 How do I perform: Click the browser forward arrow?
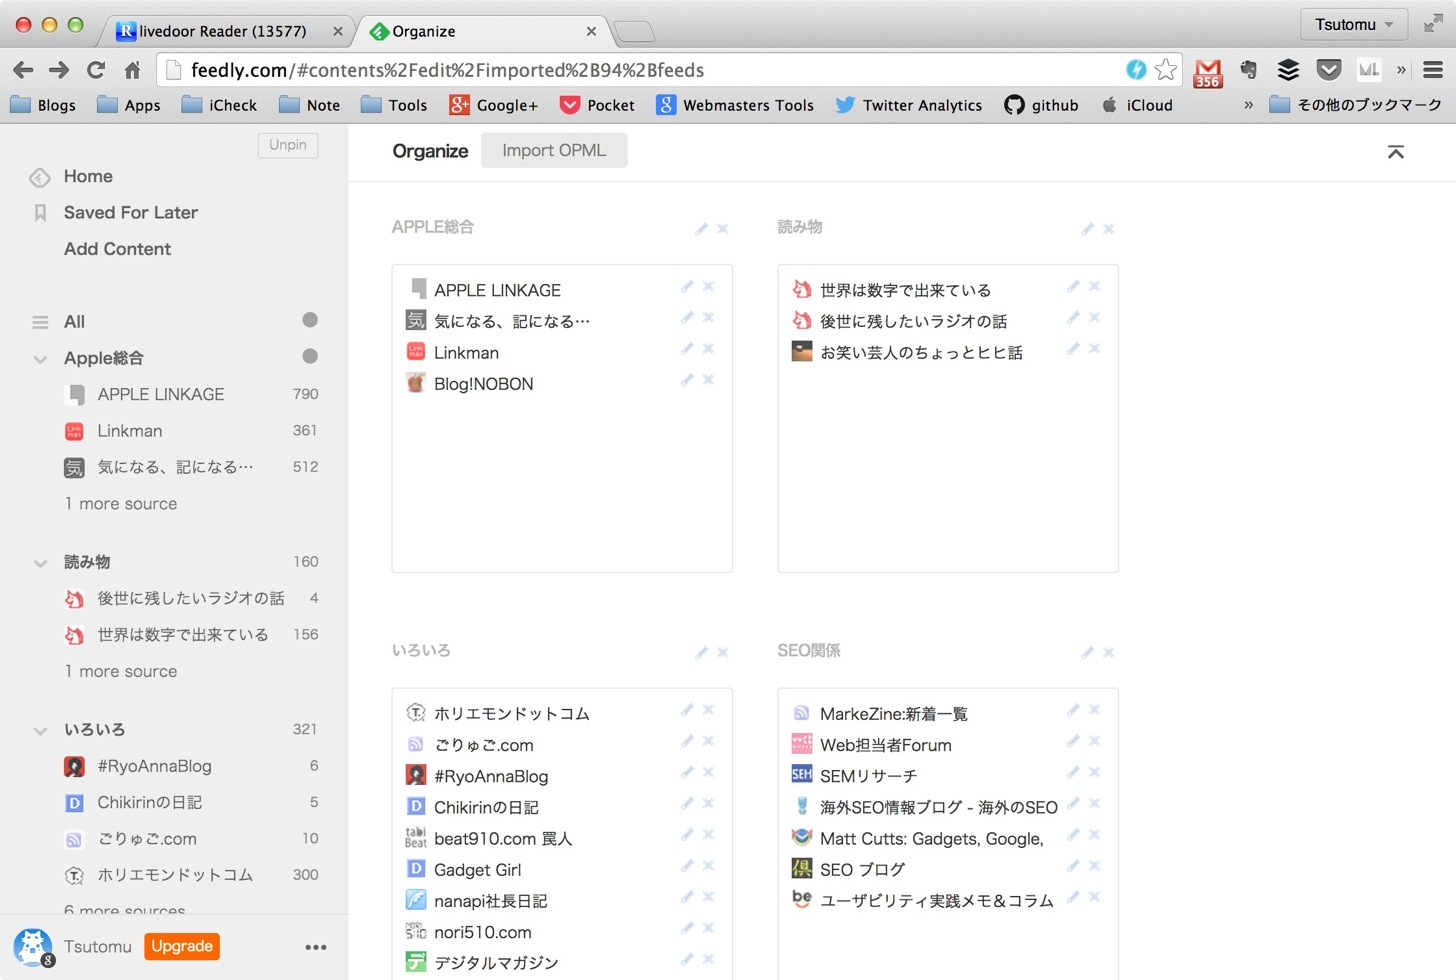pyautogui.click(x=59, y=69)
